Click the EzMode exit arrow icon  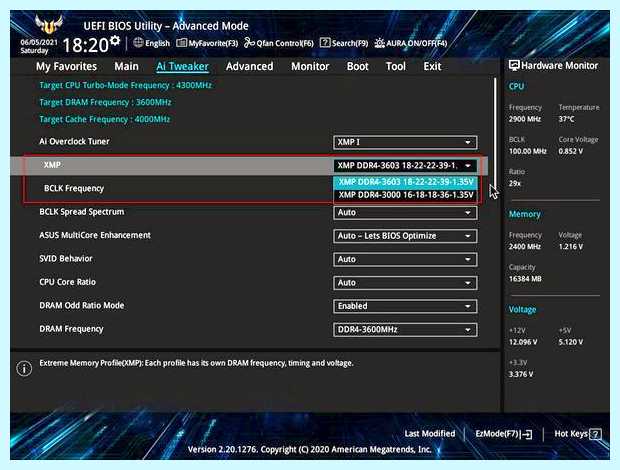tap(527, 434)
